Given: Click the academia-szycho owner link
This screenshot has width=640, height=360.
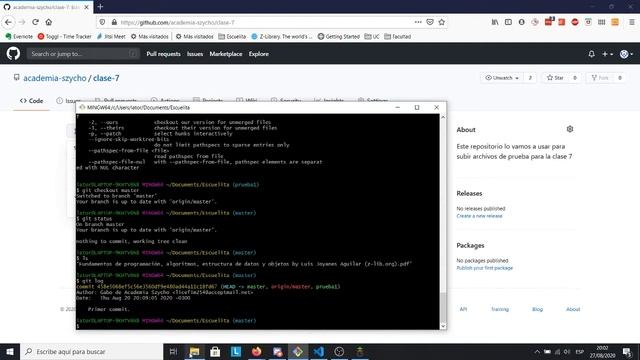Looking at the screenshot, I should click(x=55, y=78).
